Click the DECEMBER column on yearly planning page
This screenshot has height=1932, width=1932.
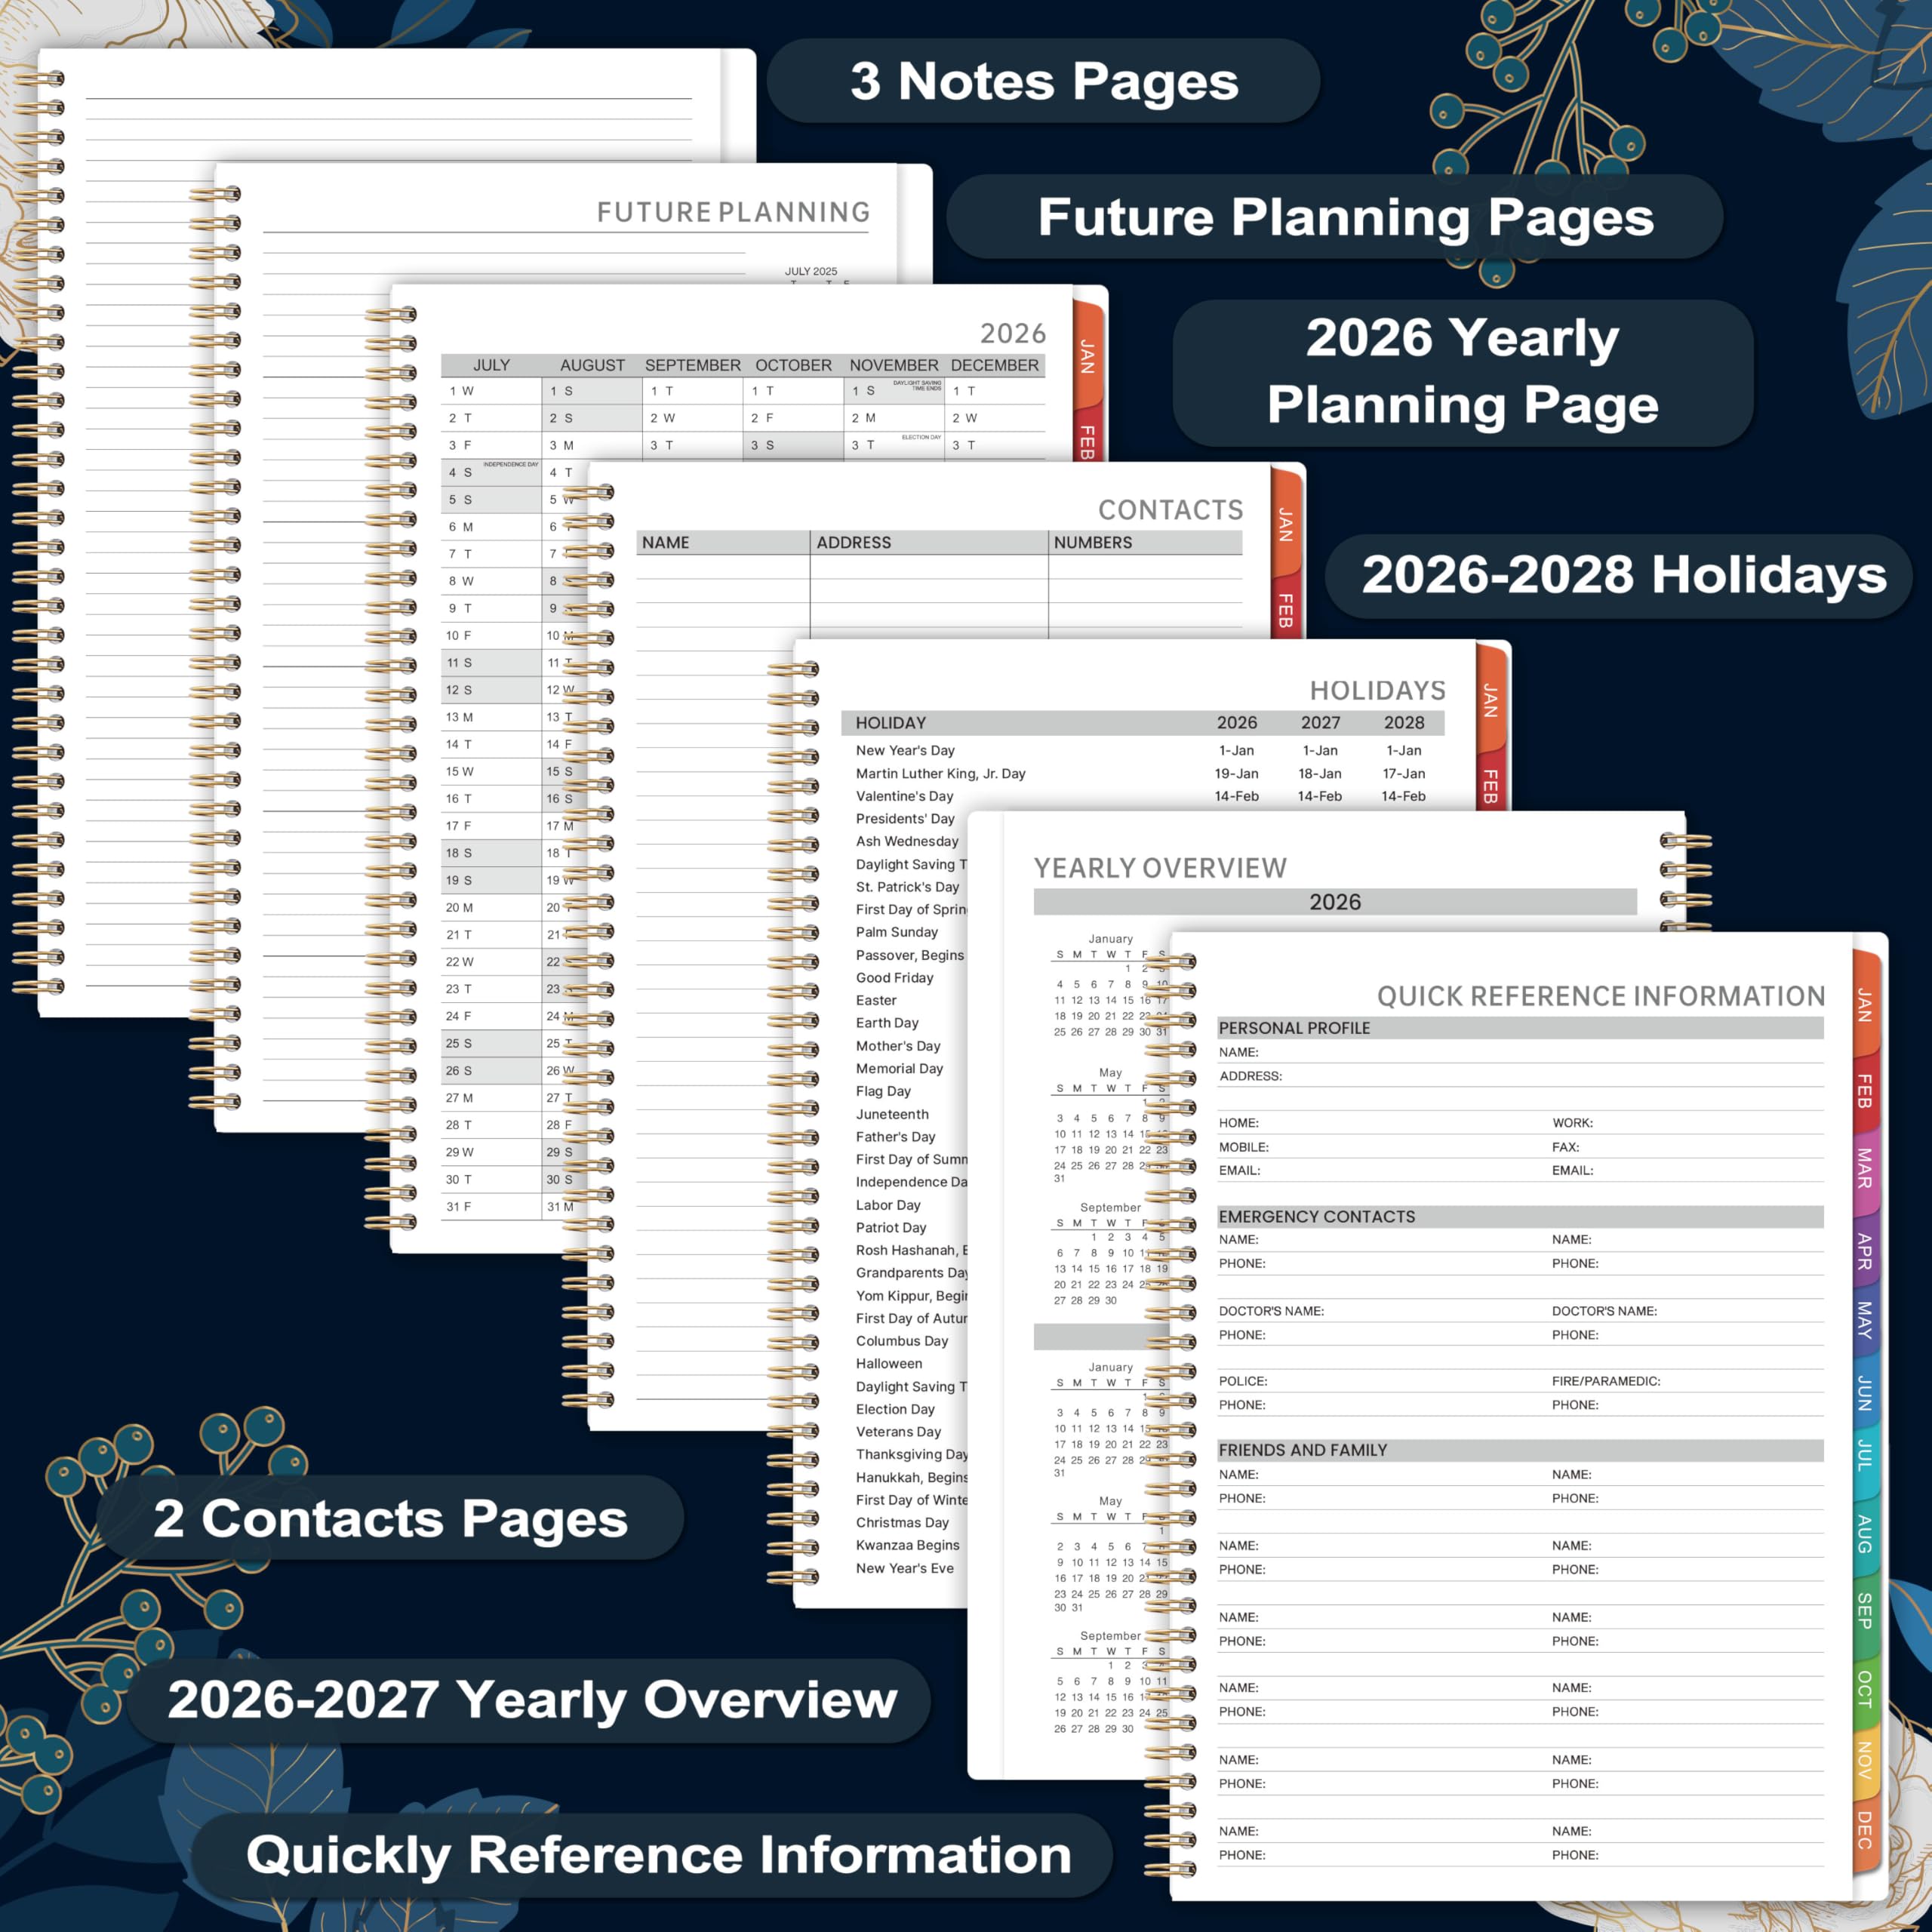pyautogui.click(x=994, y=365)
